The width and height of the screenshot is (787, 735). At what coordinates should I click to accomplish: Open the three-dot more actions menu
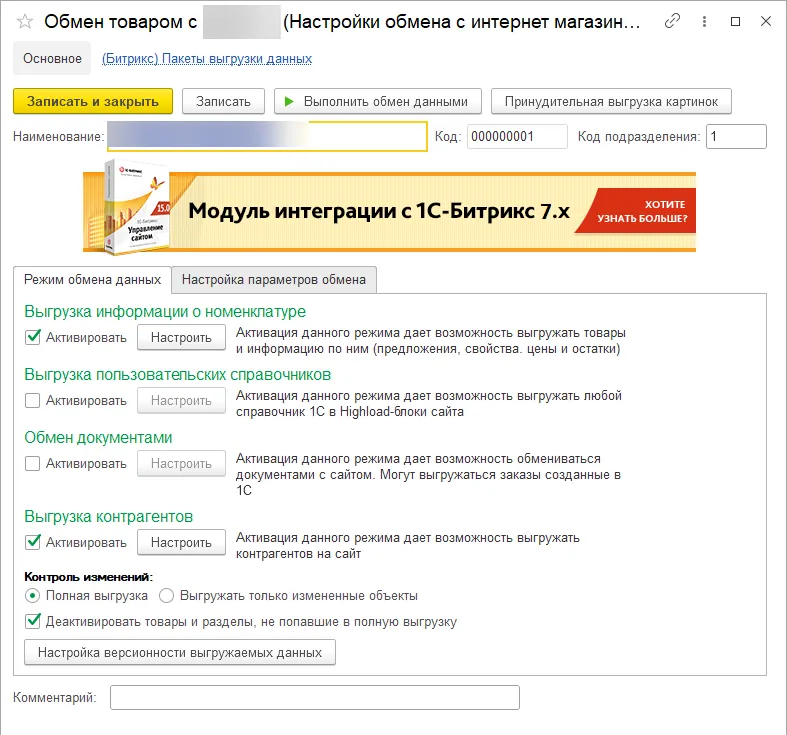point(704,21)
